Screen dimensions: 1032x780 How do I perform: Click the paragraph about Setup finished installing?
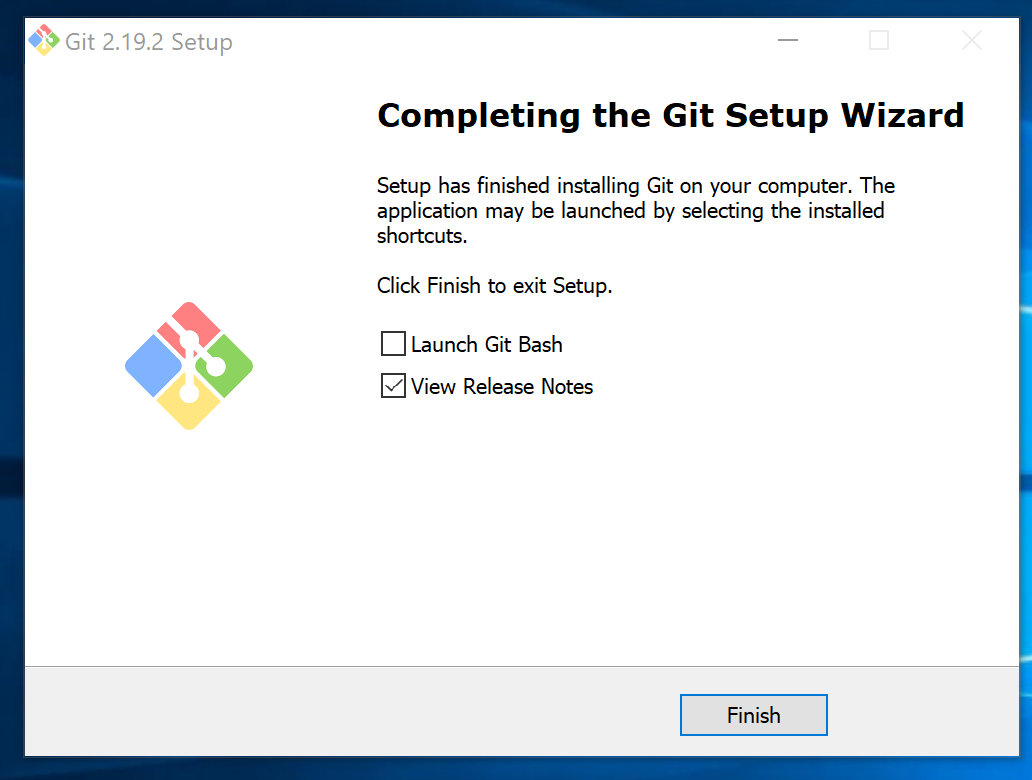pyautogui.click(x=635, y=211)
